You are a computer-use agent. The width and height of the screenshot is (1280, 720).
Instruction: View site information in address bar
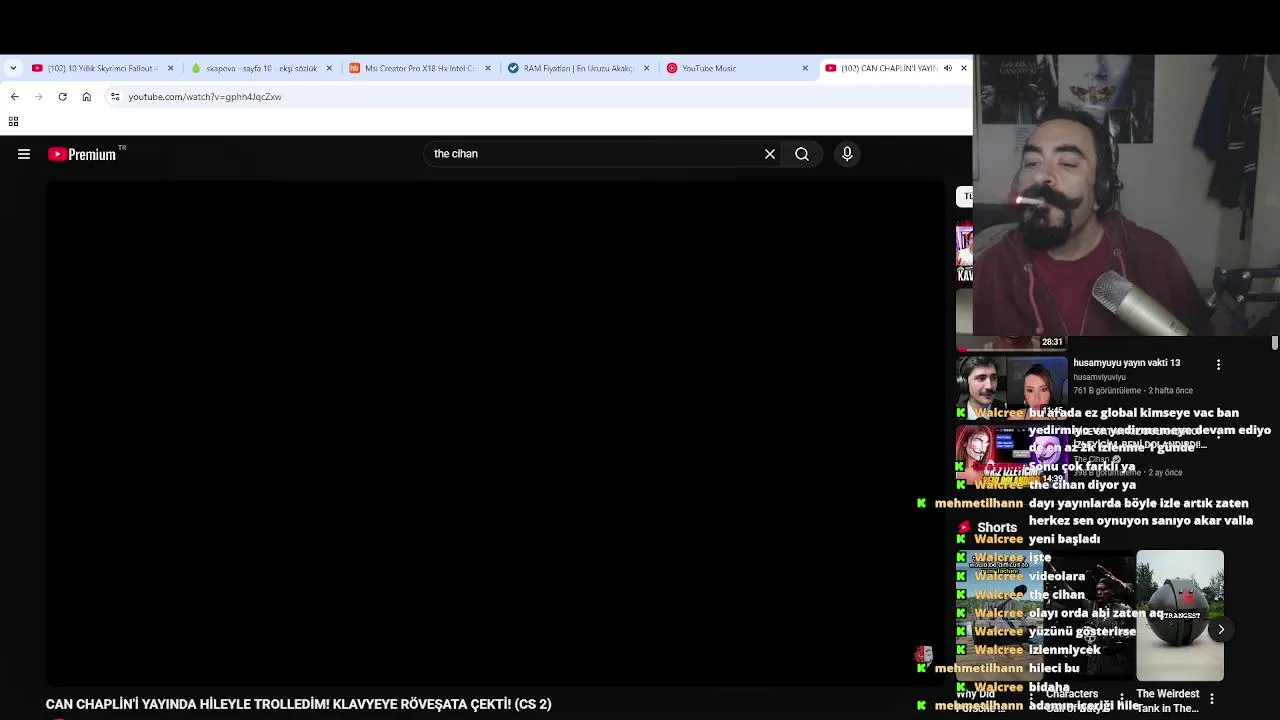coord(115,97)
